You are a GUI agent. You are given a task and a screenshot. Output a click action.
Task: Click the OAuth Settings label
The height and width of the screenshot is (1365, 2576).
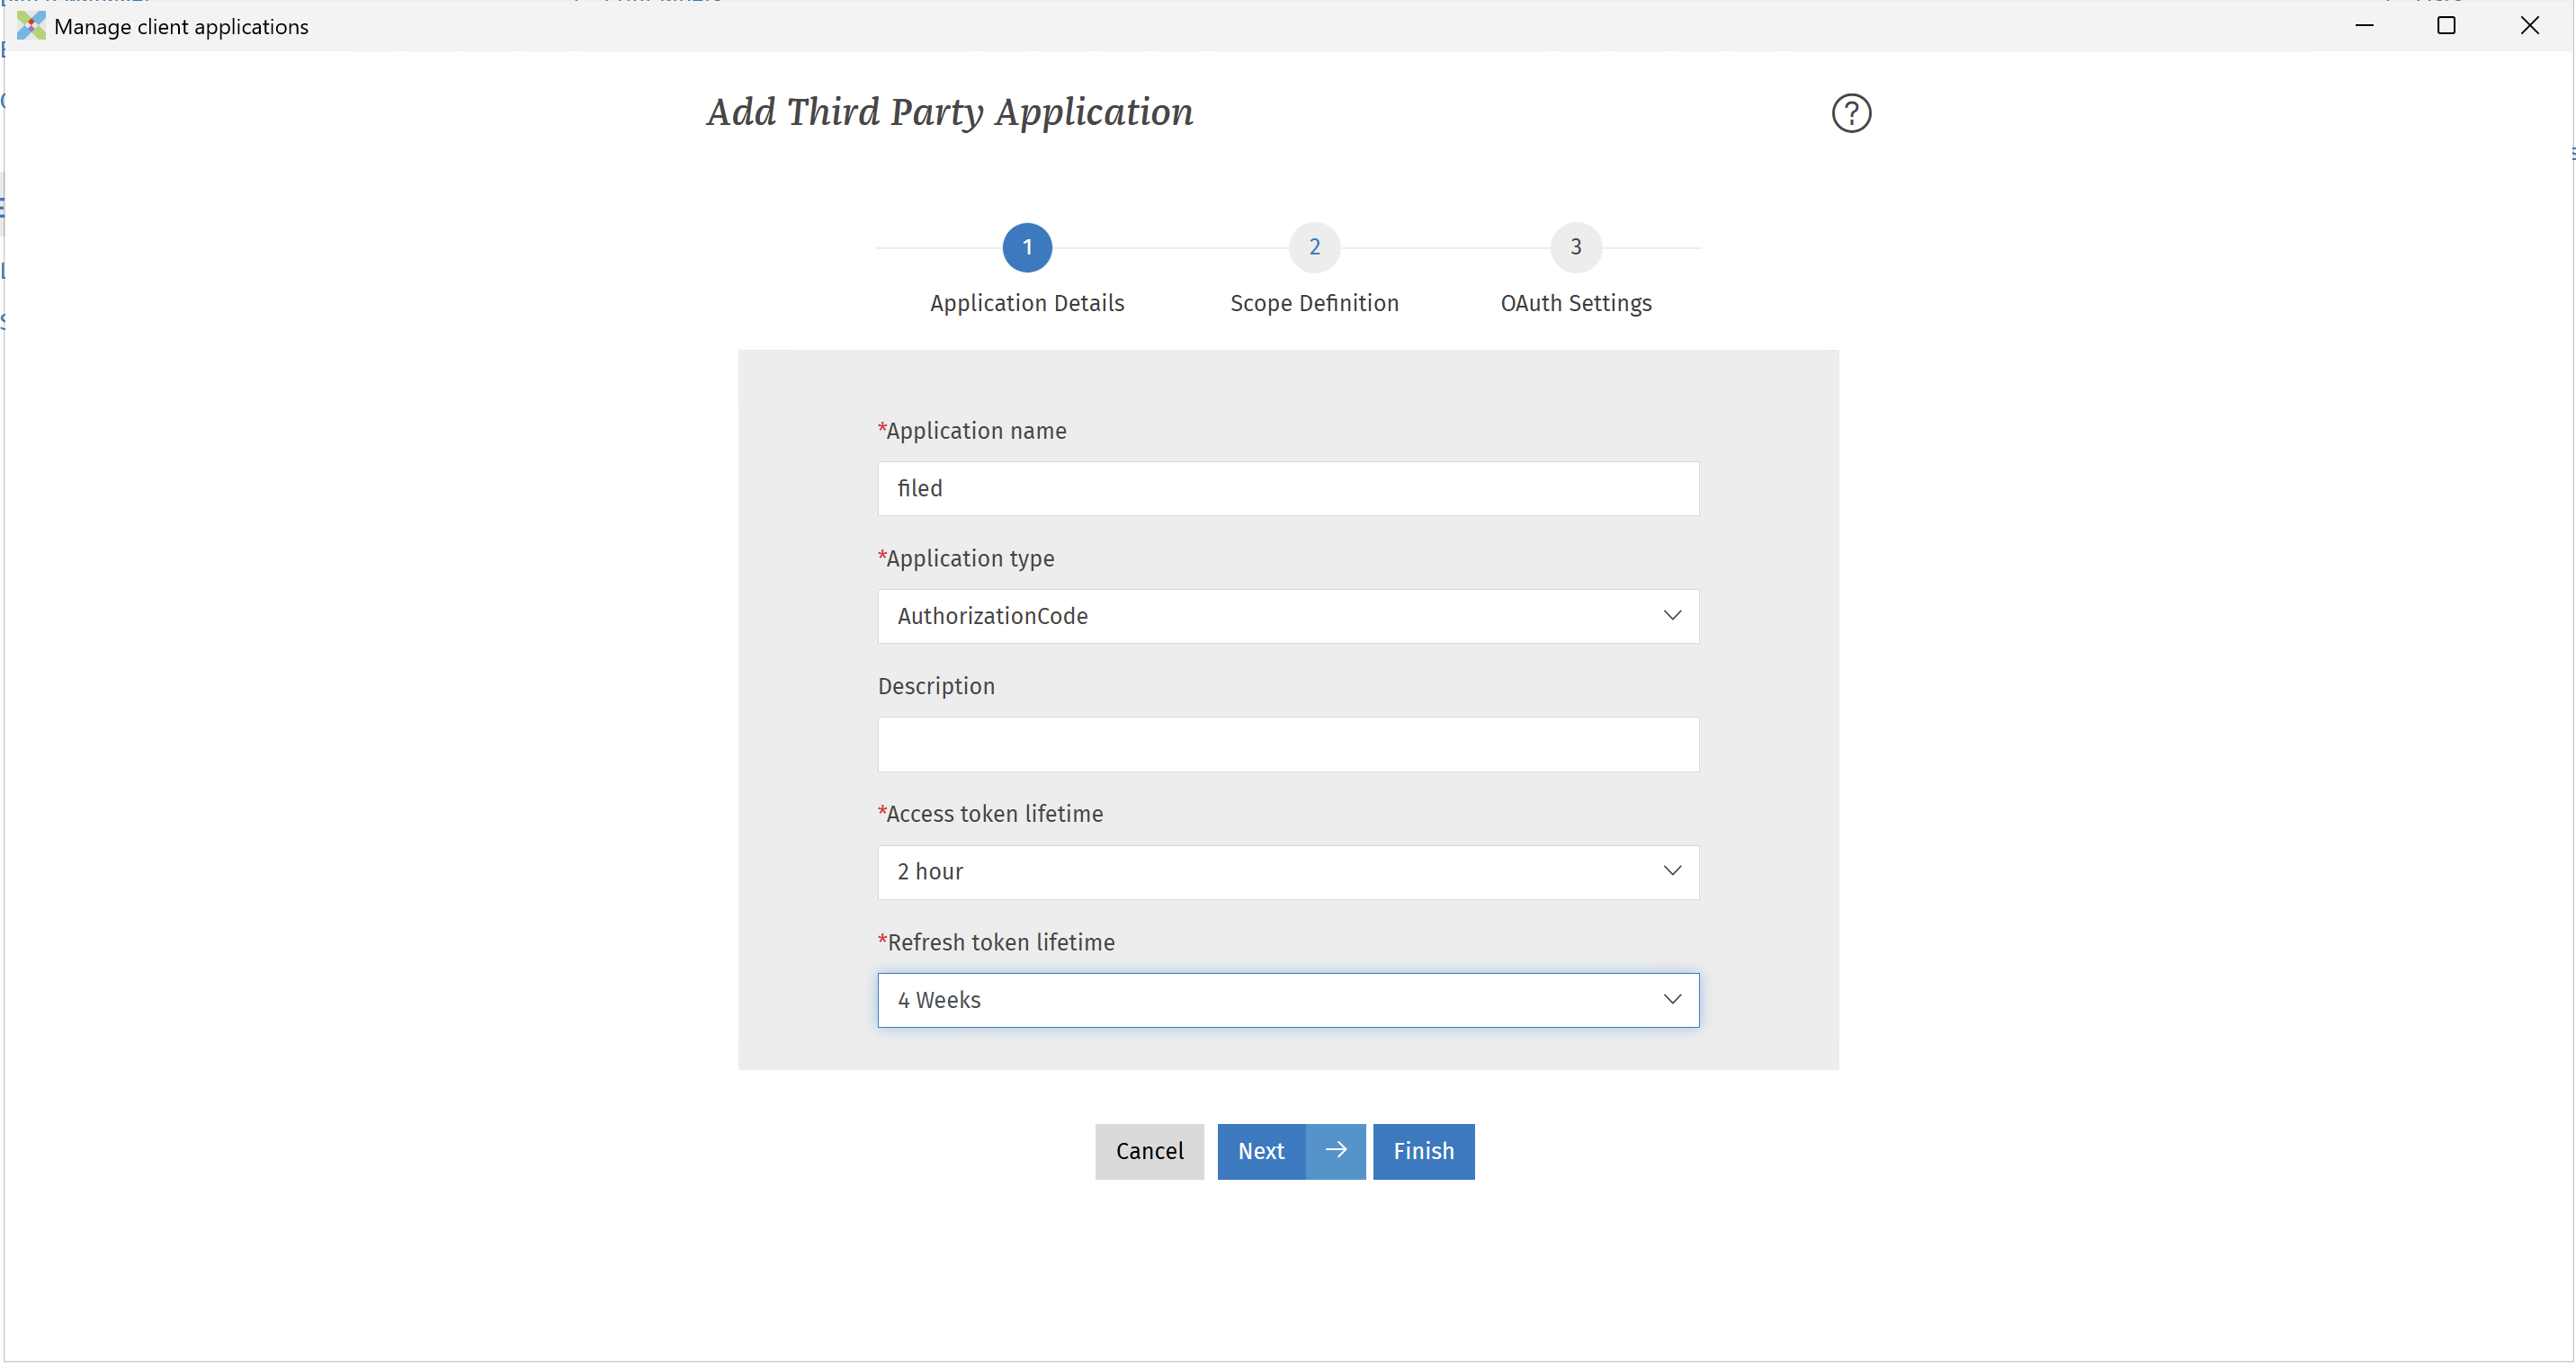point(1576,303)
